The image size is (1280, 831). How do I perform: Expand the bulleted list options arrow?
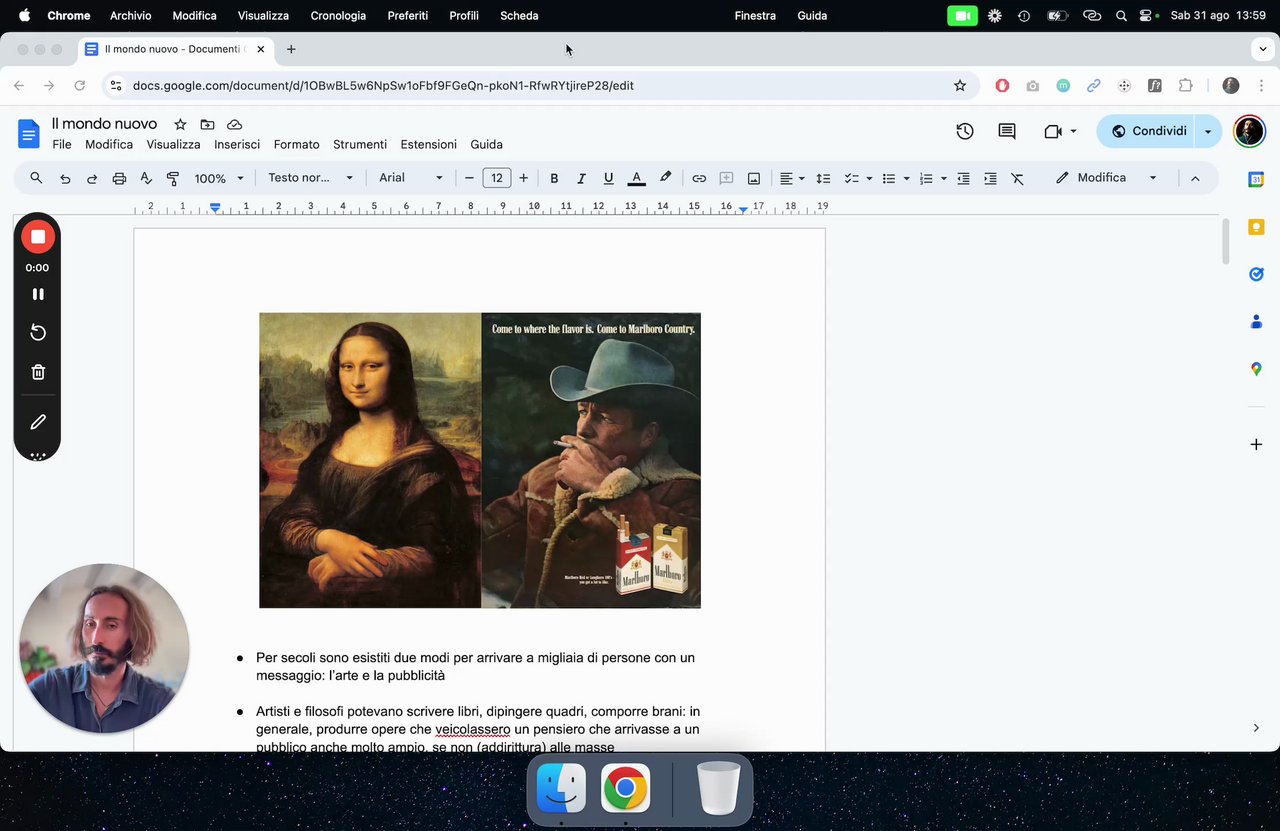pos(906,178)
